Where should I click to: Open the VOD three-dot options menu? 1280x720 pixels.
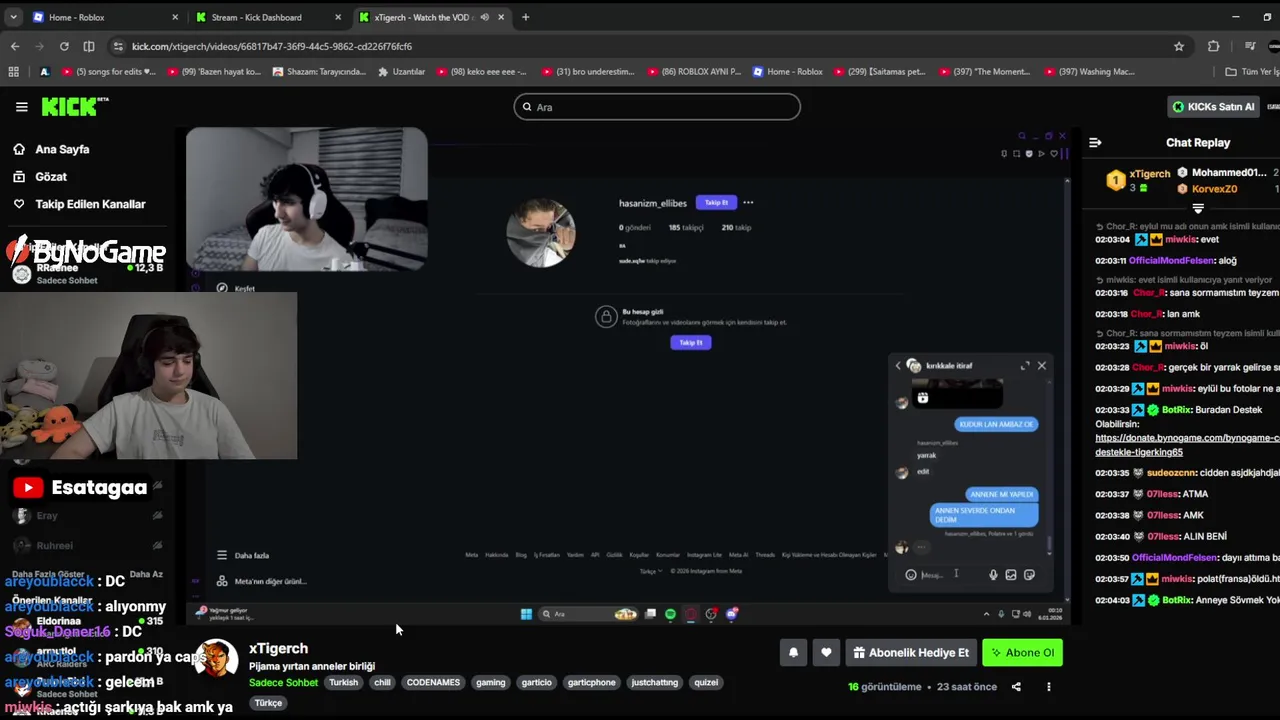coord(1048,687)
